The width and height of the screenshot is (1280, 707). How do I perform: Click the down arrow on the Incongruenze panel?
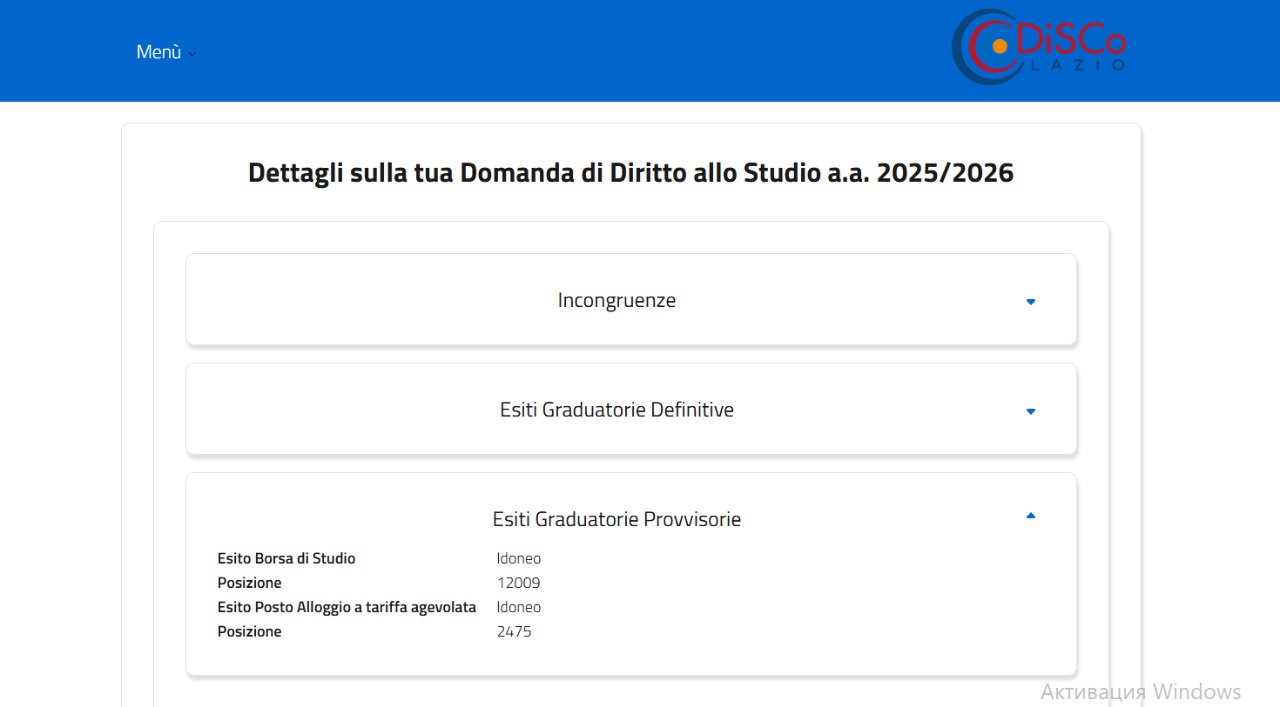coord(1030,301)
